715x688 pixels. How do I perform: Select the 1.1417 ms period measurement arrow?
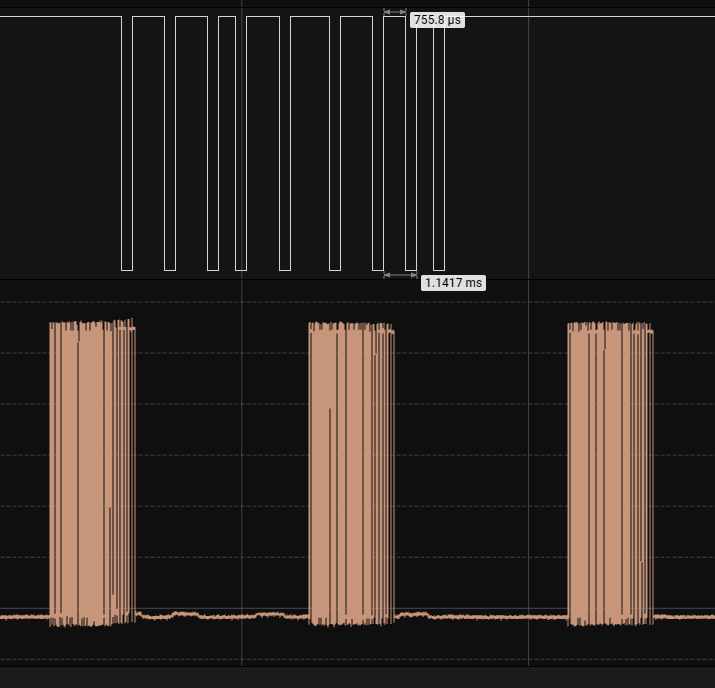[400, 275]
